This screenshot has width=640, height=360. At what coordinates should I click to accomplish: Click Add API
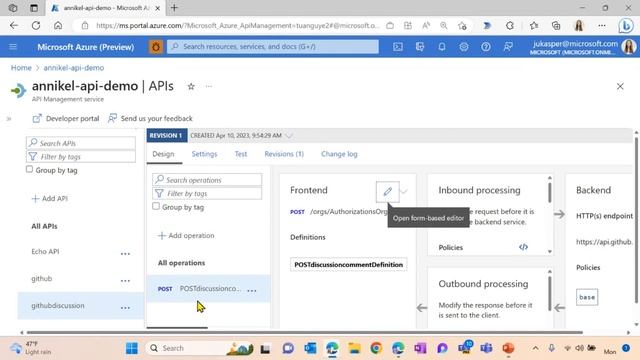pos(49,198)
